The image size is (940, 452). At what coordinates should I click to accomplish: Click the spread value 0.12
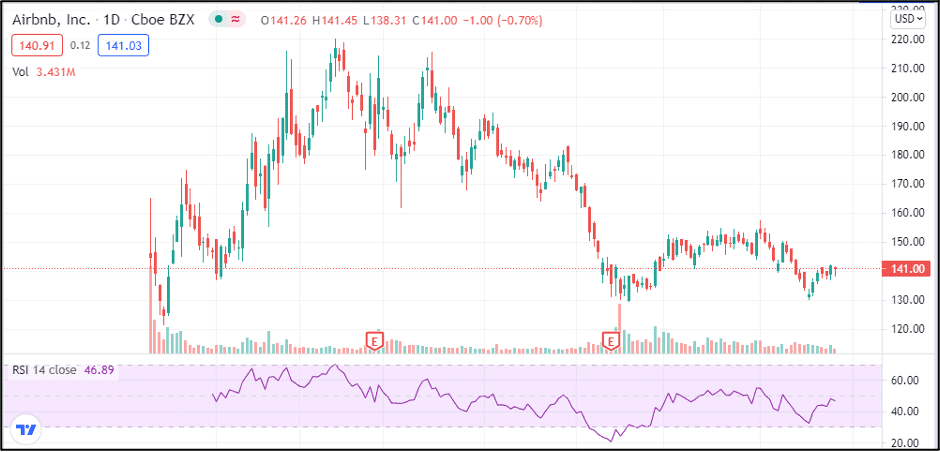pyautogui.click(x=80, y=45)
